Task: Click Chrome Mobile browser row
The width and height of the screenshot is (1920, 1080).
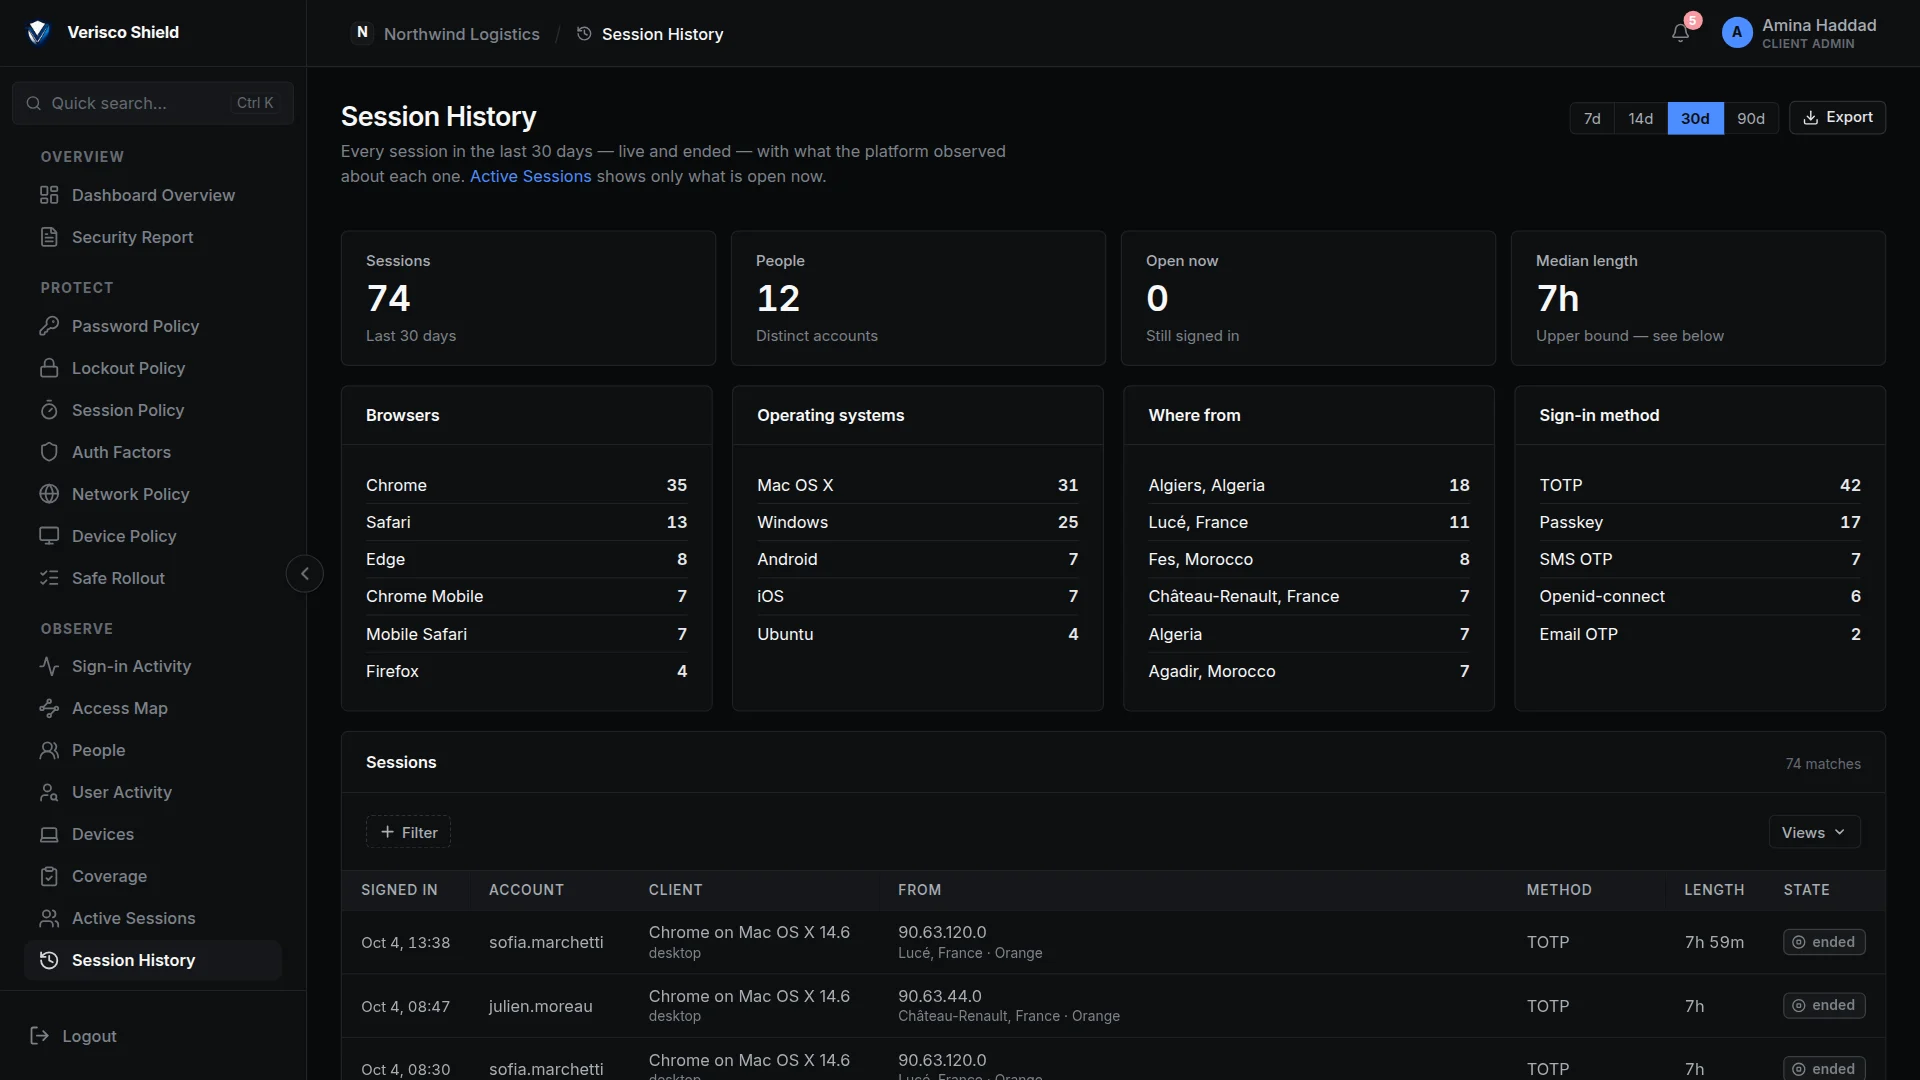Action: point(526,596)
